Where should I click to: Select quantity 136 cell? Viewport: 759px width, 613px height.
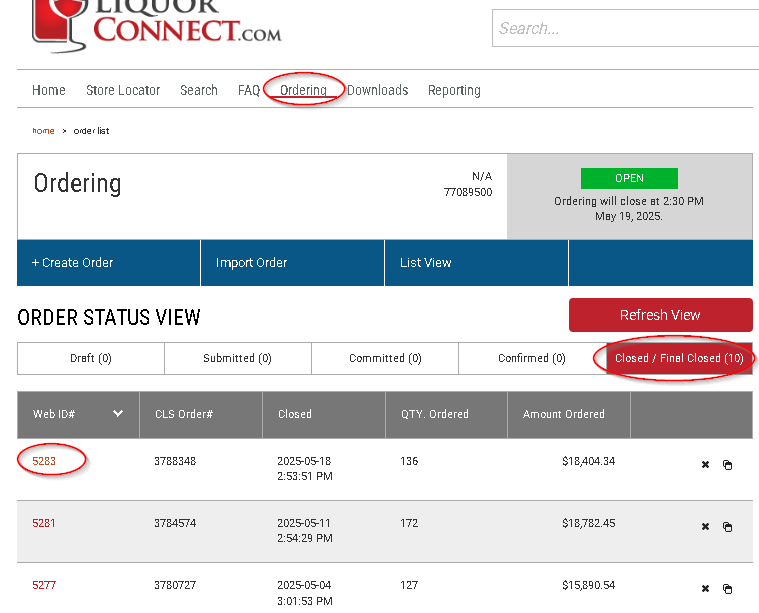tap(409, 461)
